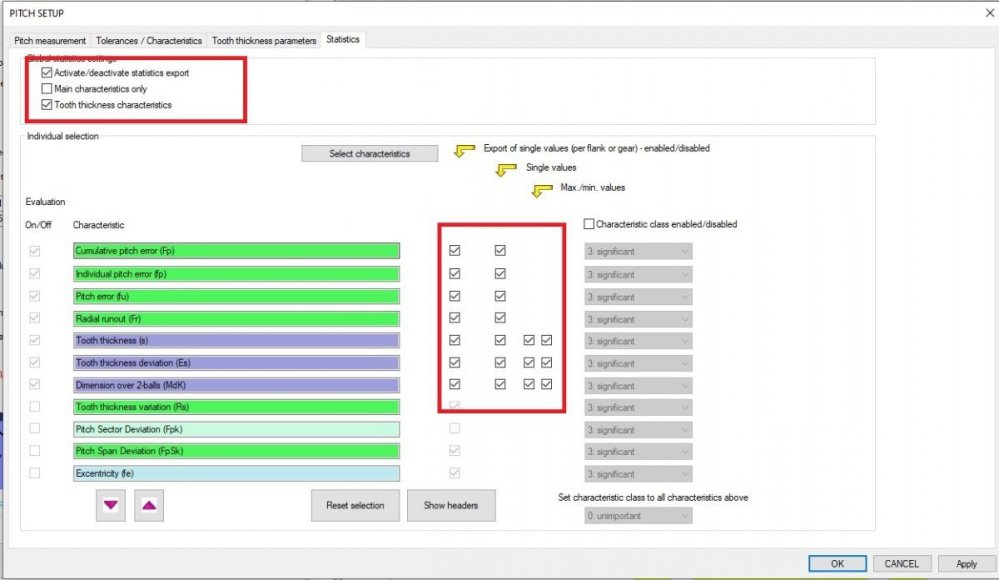
Task: Enable Main characteristics only checkbox
Action: [47, 89]
